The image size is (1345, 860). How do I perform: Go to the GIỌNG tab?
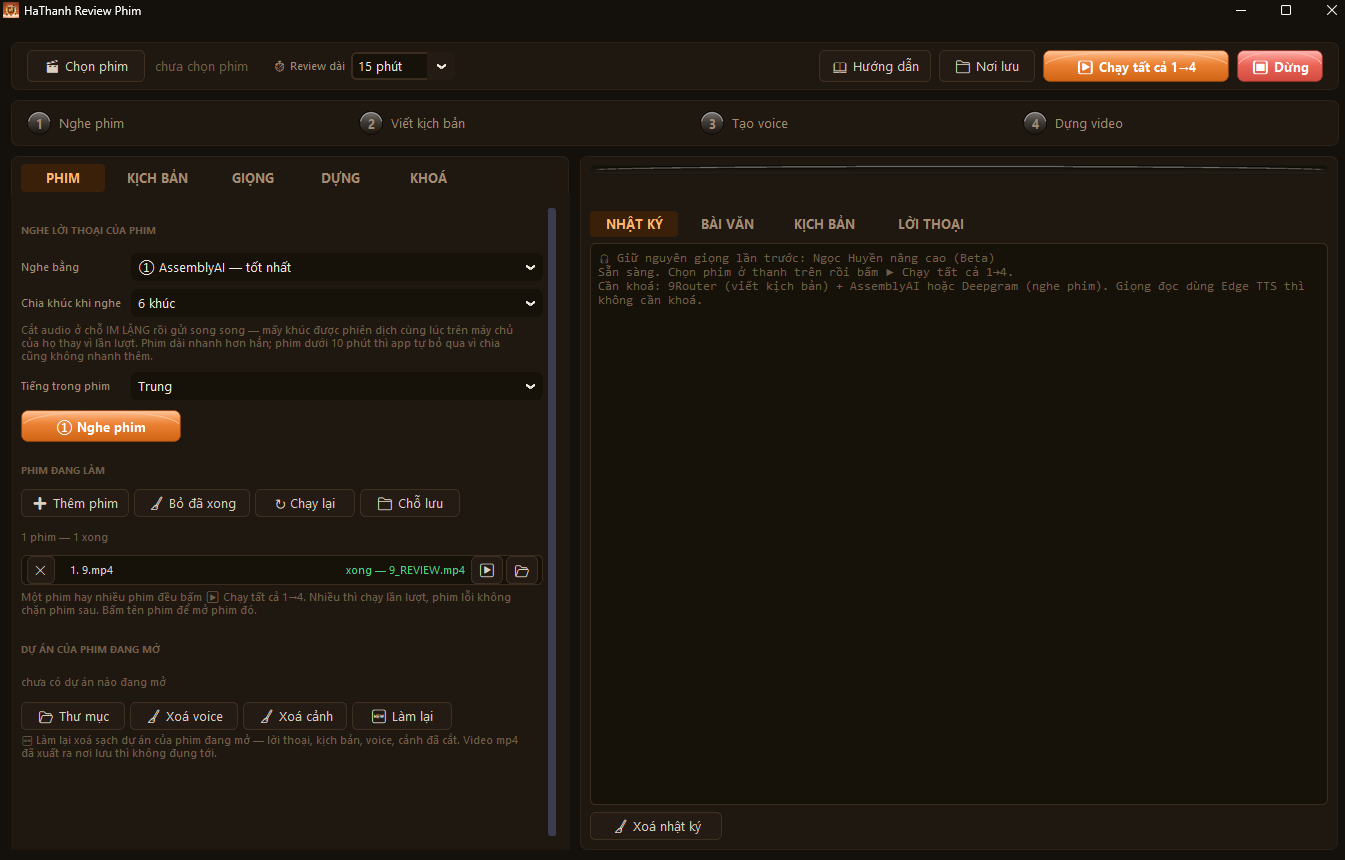click(x=253, y=178)
